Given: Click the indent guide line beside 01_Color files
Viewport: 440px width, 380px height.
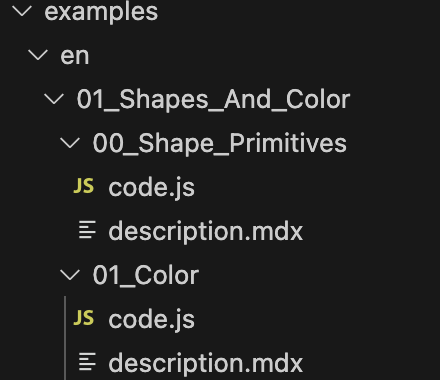Looking at the screenshot, I should coord(65,338).
